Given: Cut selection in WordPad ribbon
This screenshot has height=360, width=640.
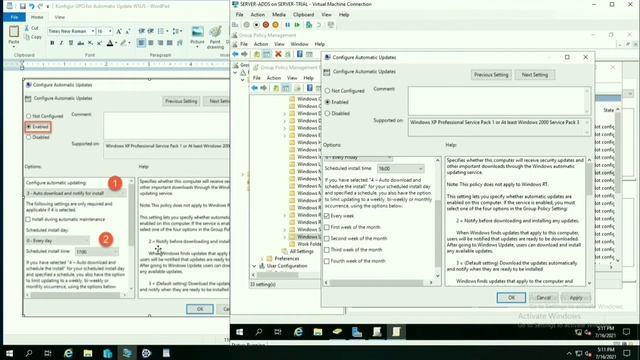Looking at the screenshot, I should click(32, 28).
